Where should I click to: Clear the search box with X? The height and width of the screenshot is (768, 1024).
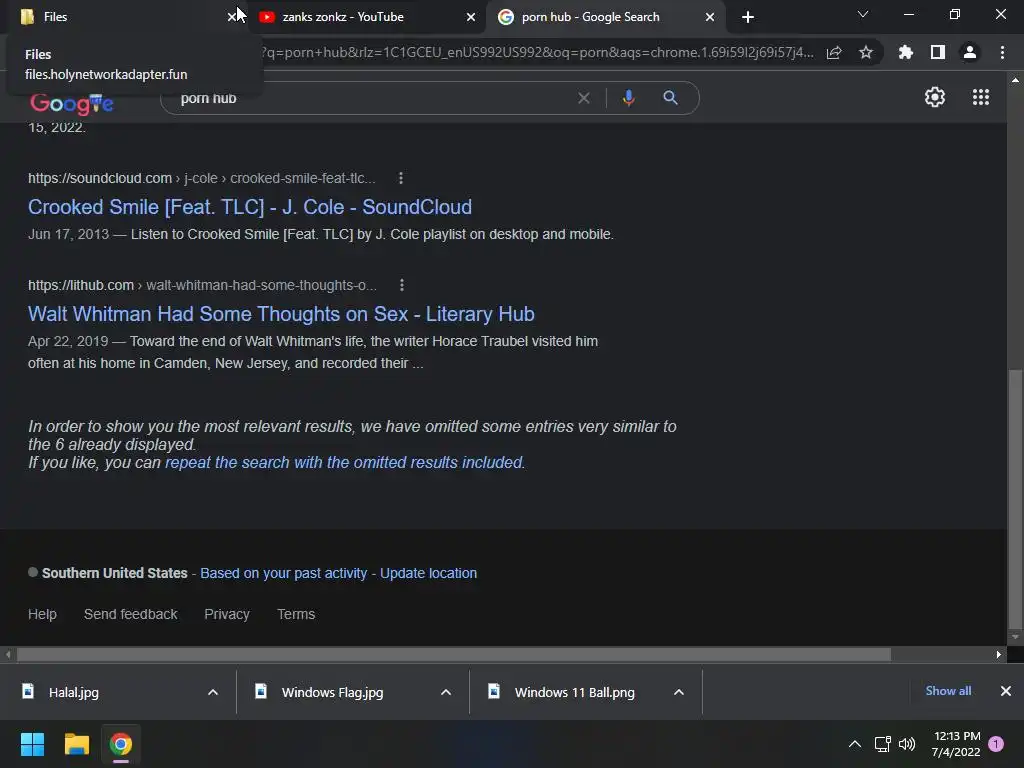pos(584,98)
